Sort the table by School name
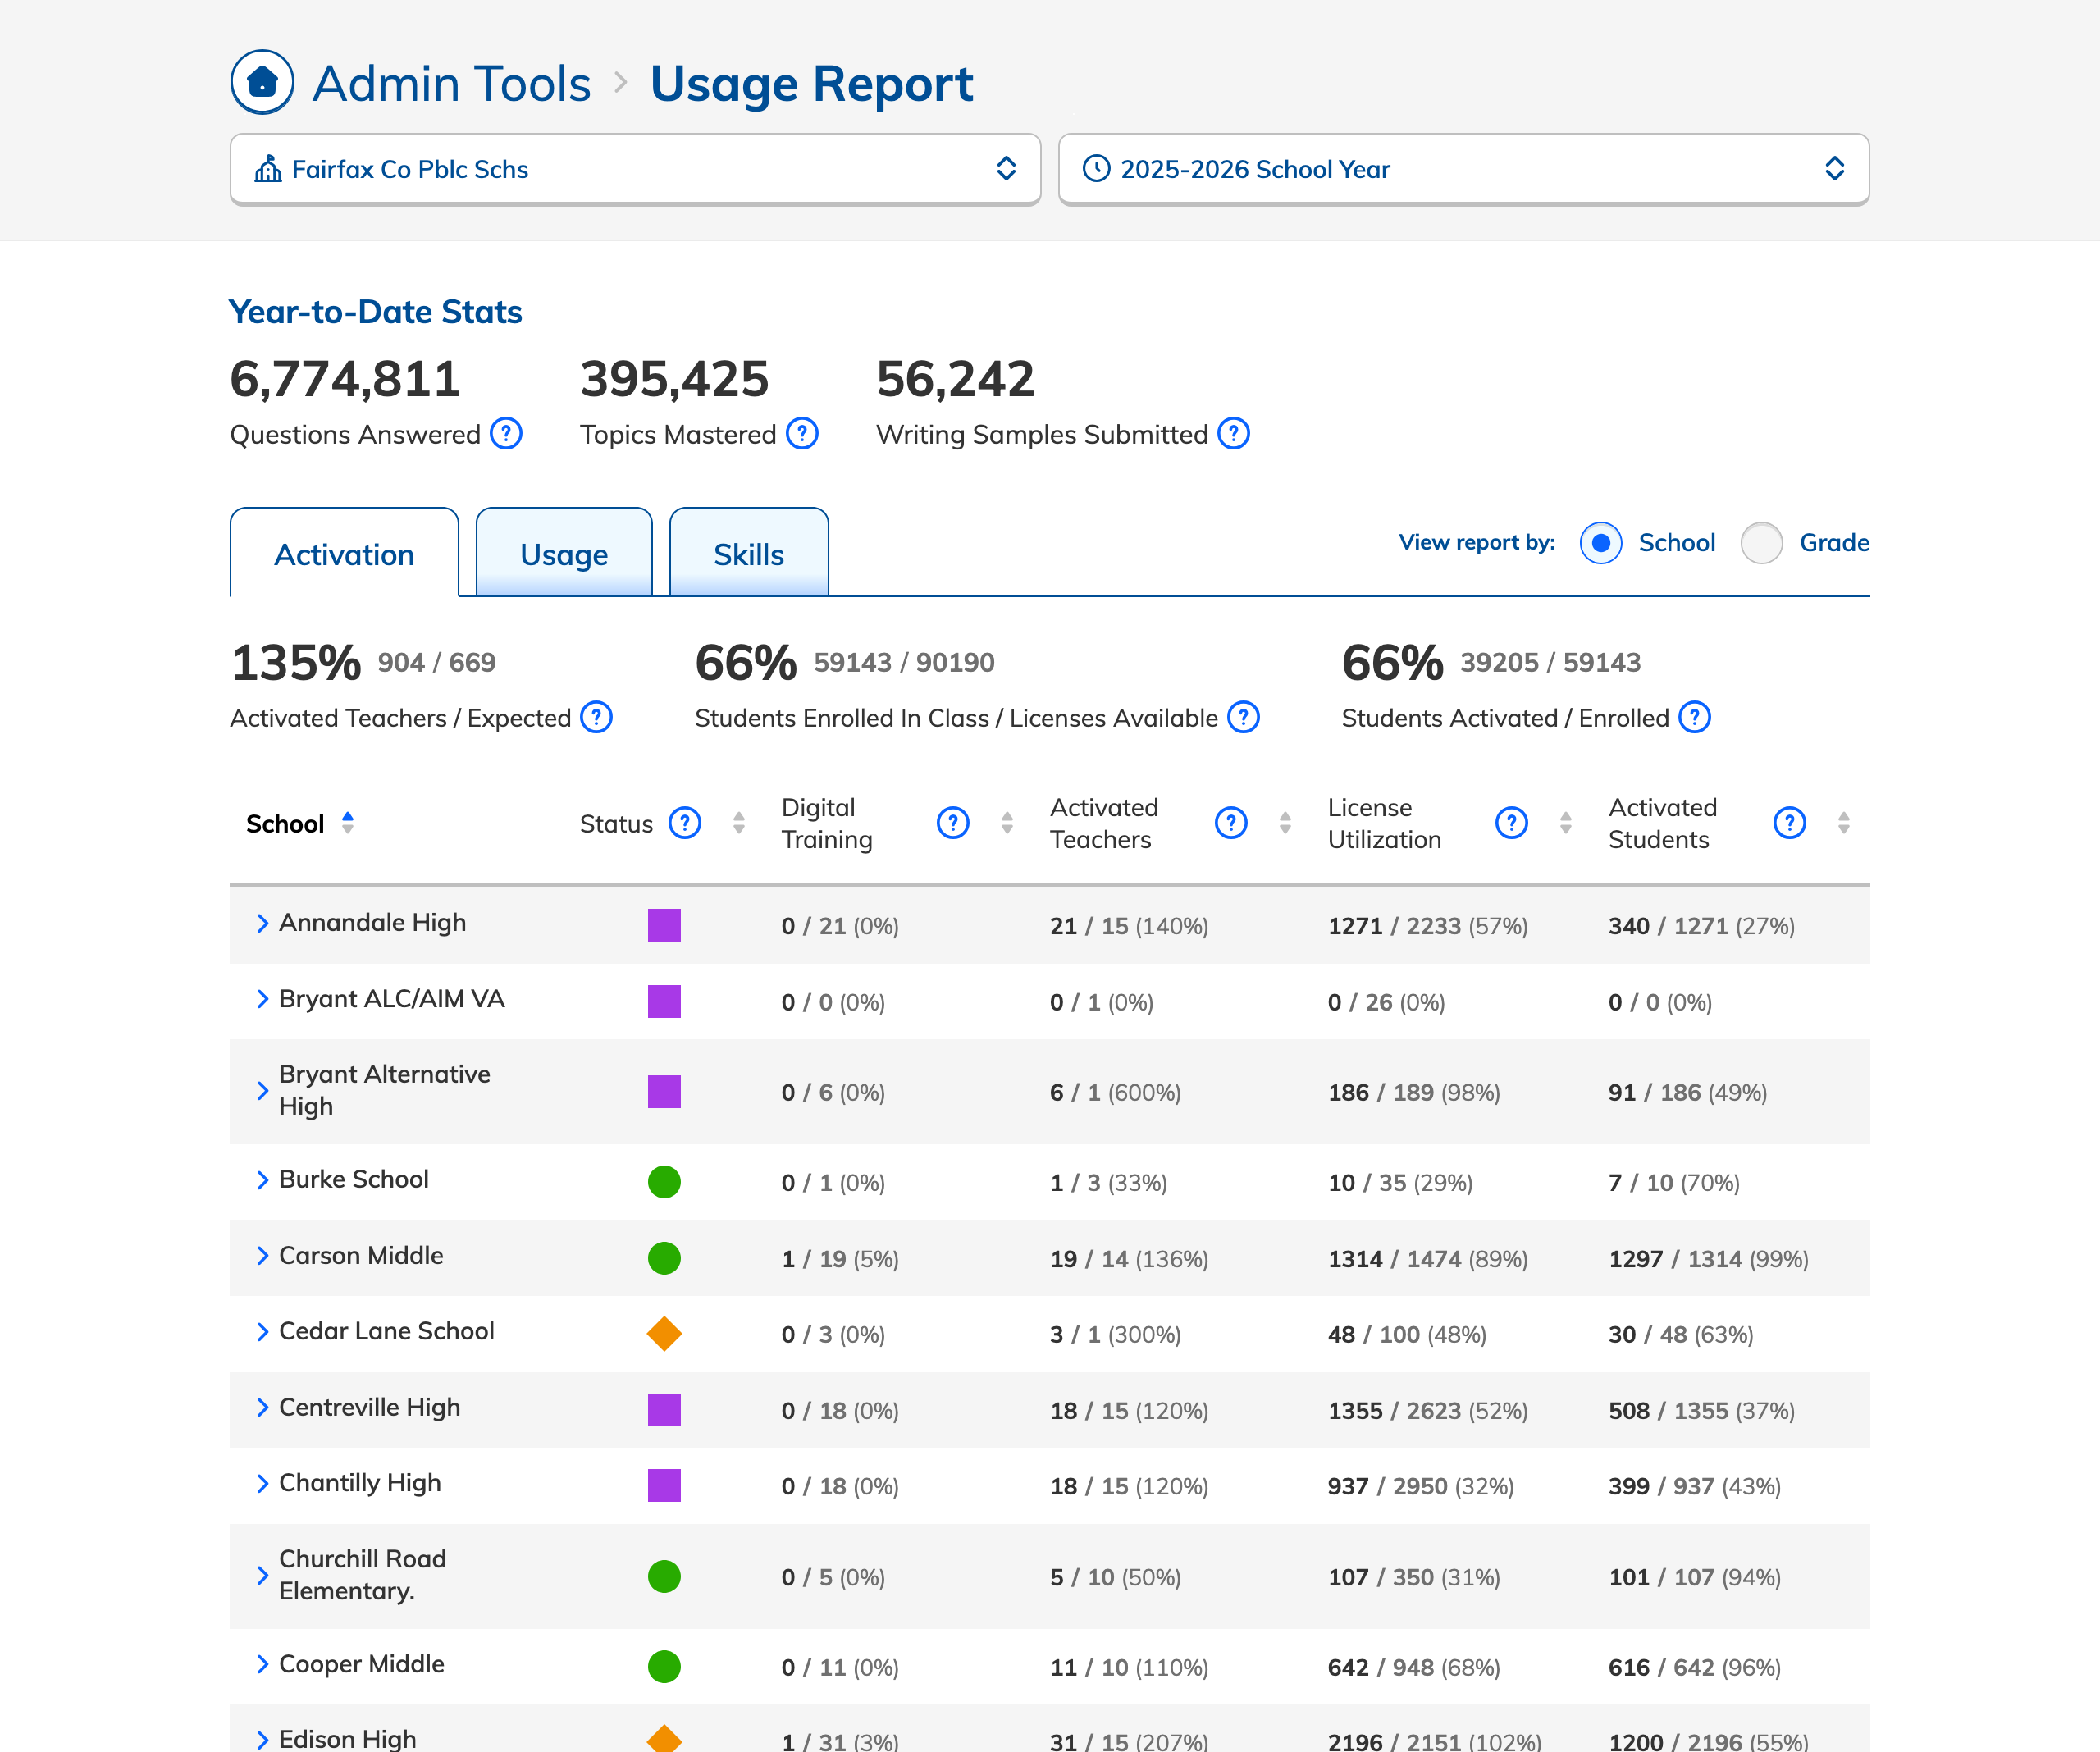The width and height of the screenshot is (2100, 1752). [347, 823]
